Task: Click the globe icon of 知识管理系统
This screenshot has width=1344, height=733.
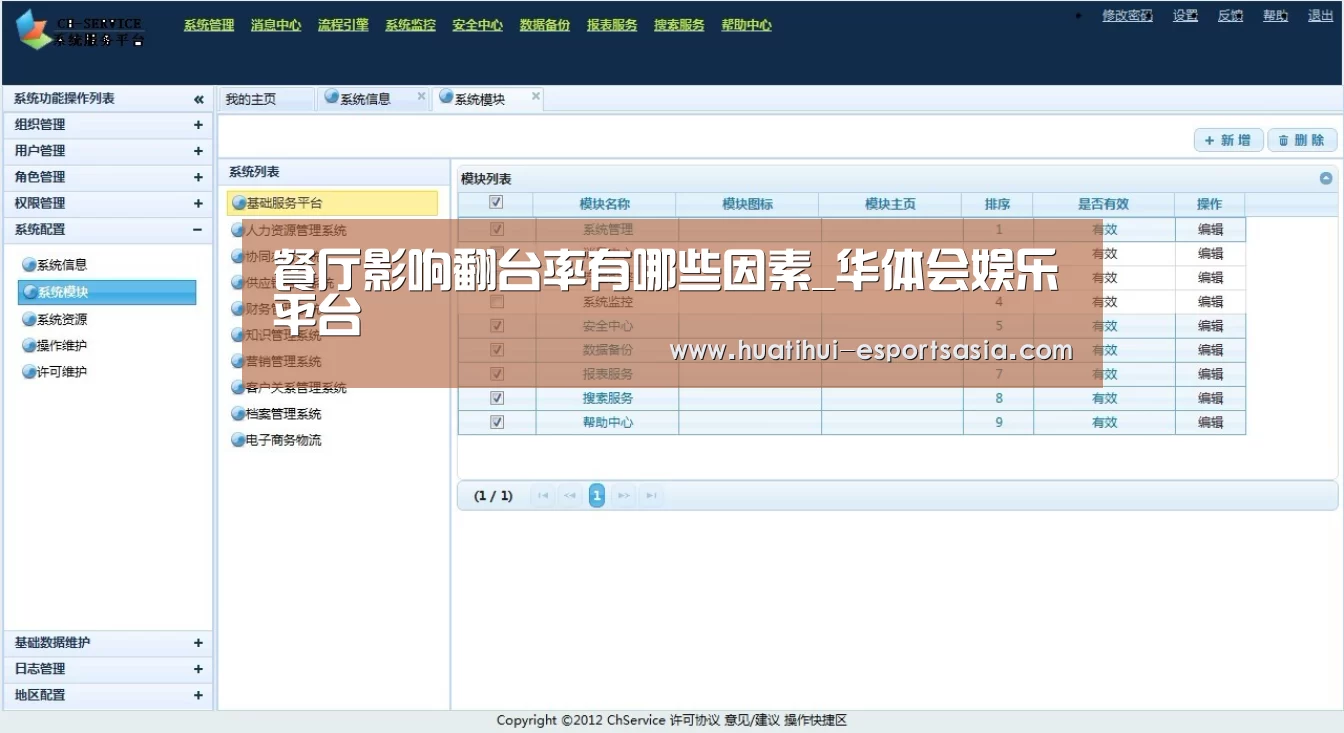Action: tap(238, 335)
